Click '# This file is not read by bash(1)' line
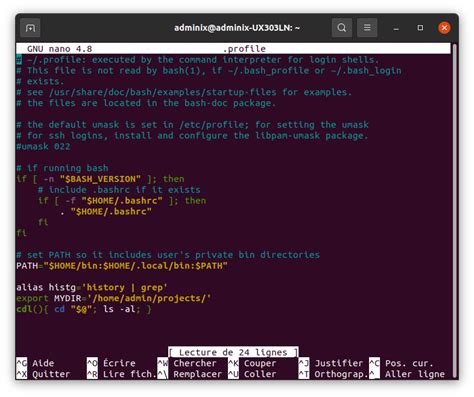 [x=209, y=70]
